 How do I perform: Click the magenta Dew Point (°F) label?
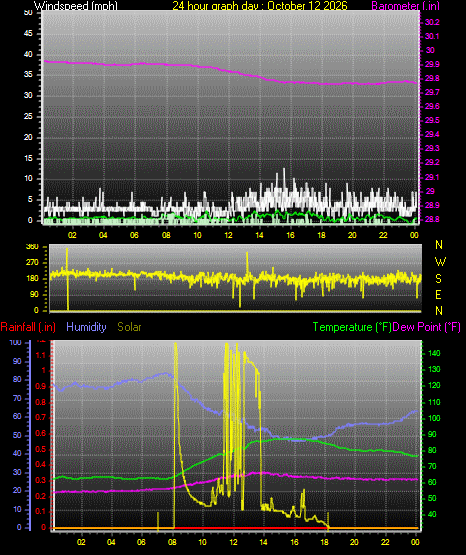click(426, 327)
